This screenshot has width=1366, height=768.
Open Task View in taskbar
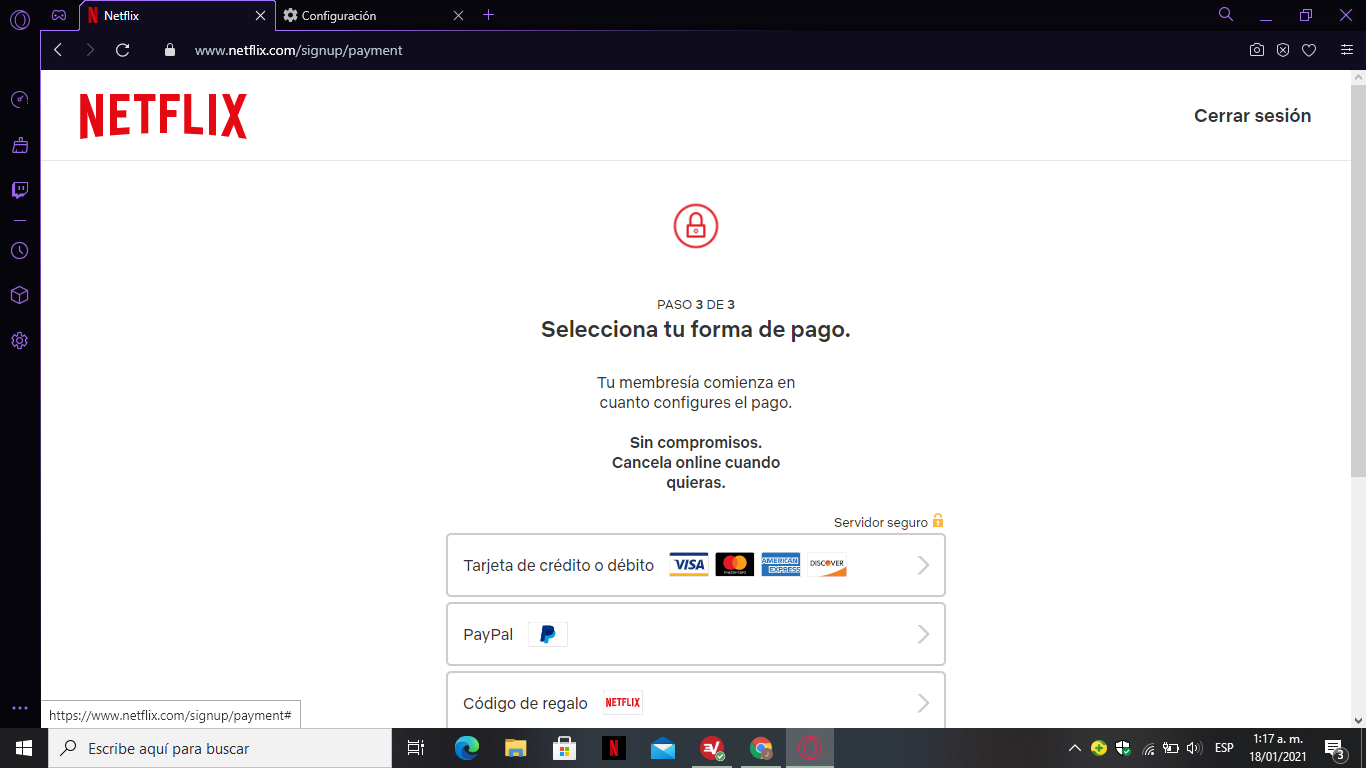click(416, 748)
